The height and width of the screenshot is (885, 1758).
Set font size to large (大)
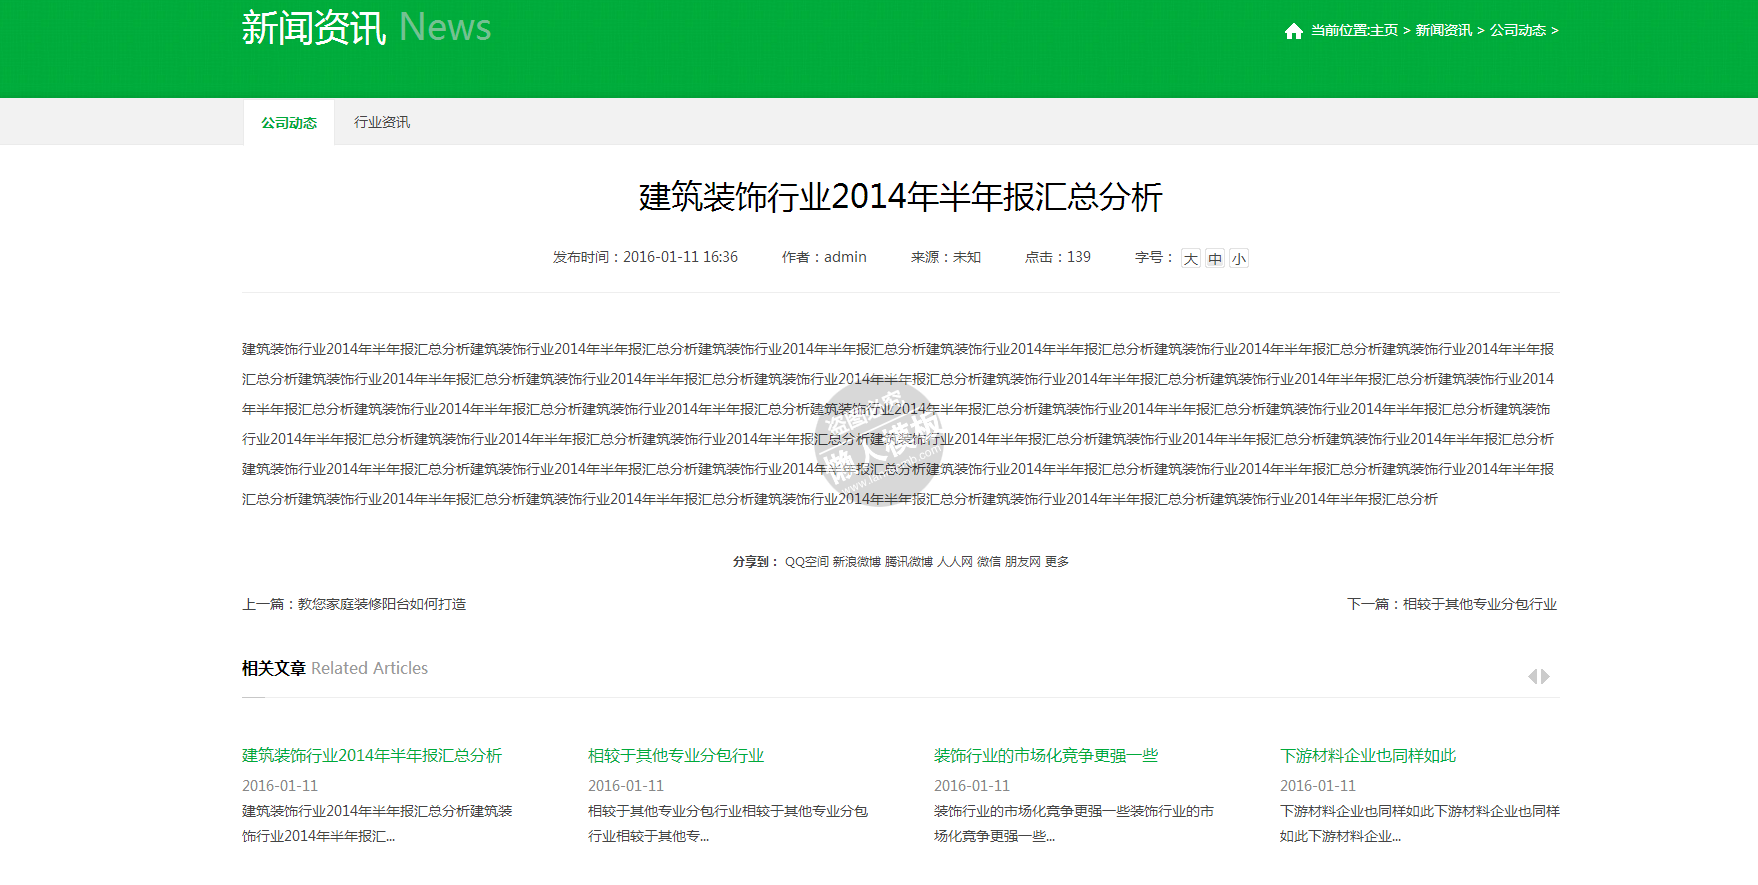[x=1190, y=258]
